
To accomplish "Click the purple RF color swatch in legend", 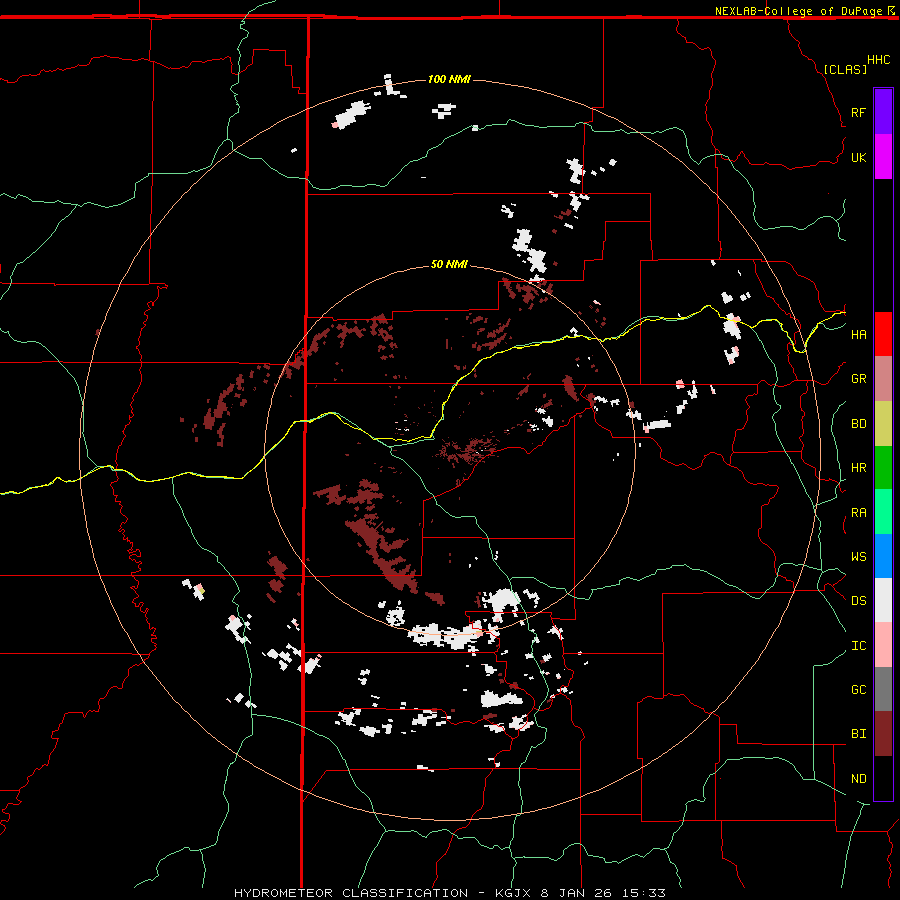I will pos(883,112).
